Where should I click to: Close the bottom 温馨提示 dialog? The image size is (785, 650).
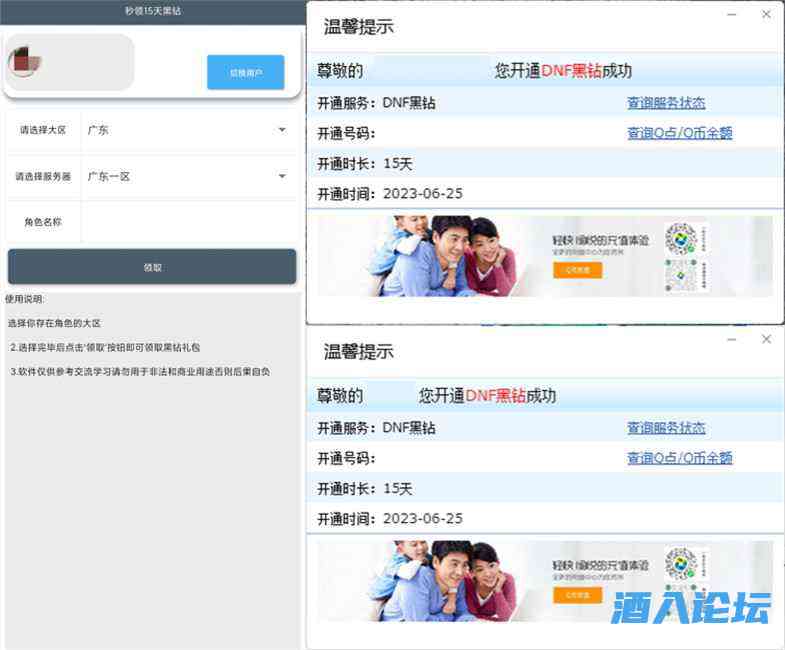766,339
